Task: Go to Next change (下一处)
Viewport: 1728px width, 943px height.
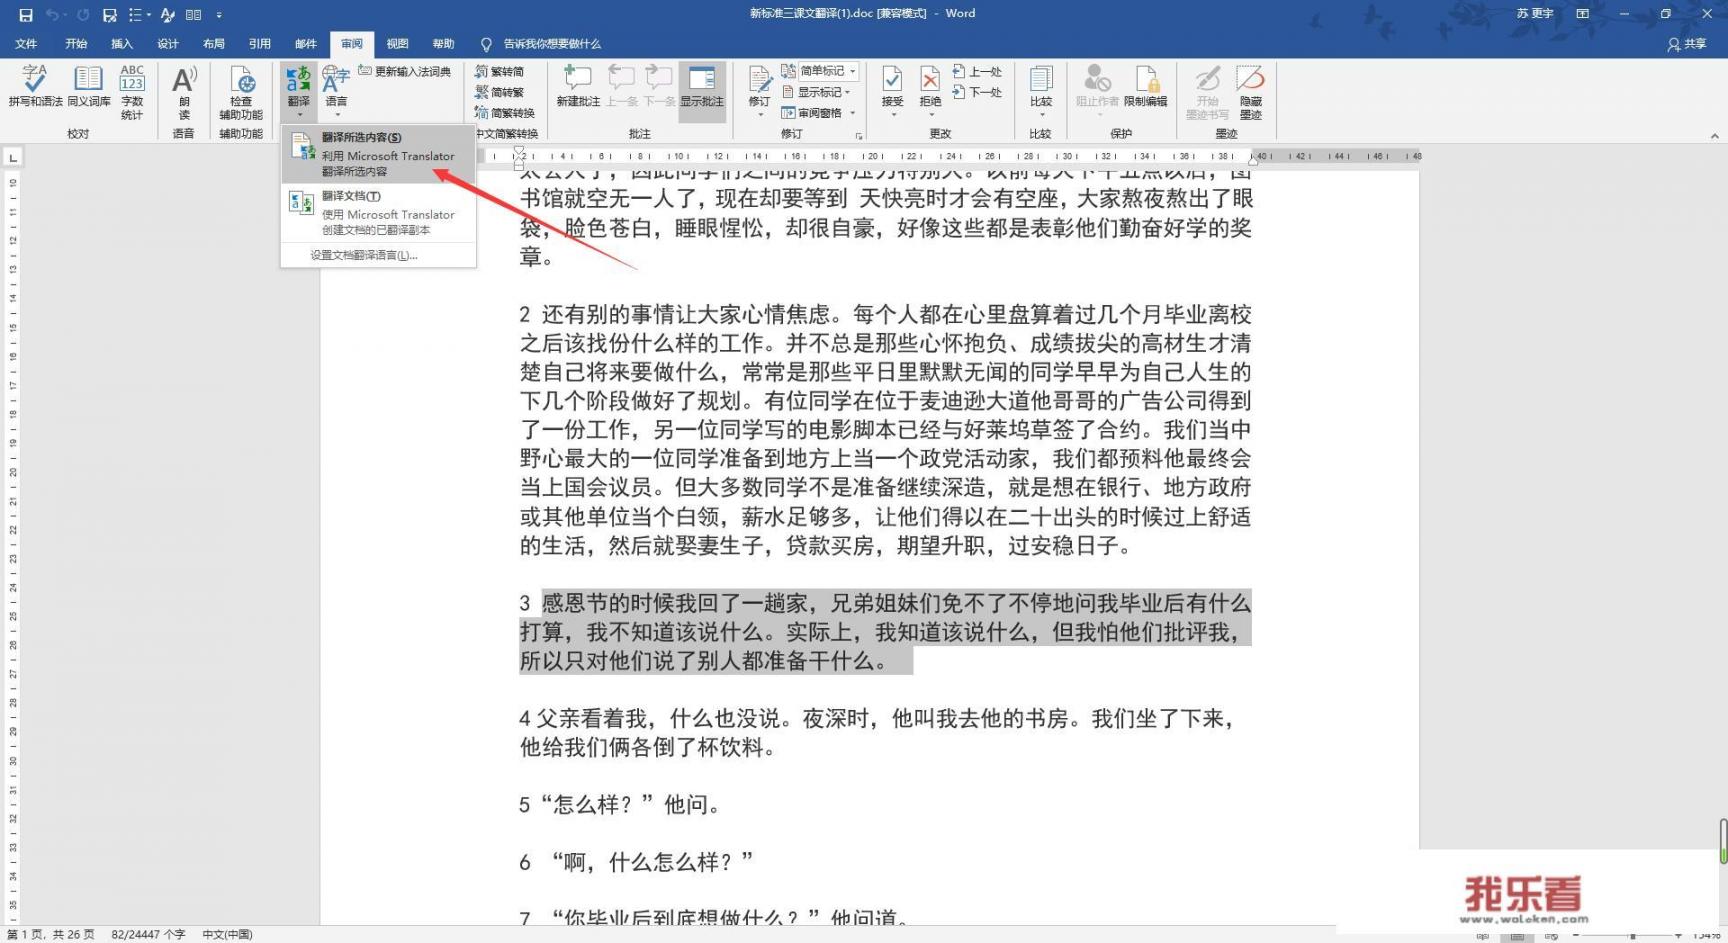Action: (x=977, y=92)
